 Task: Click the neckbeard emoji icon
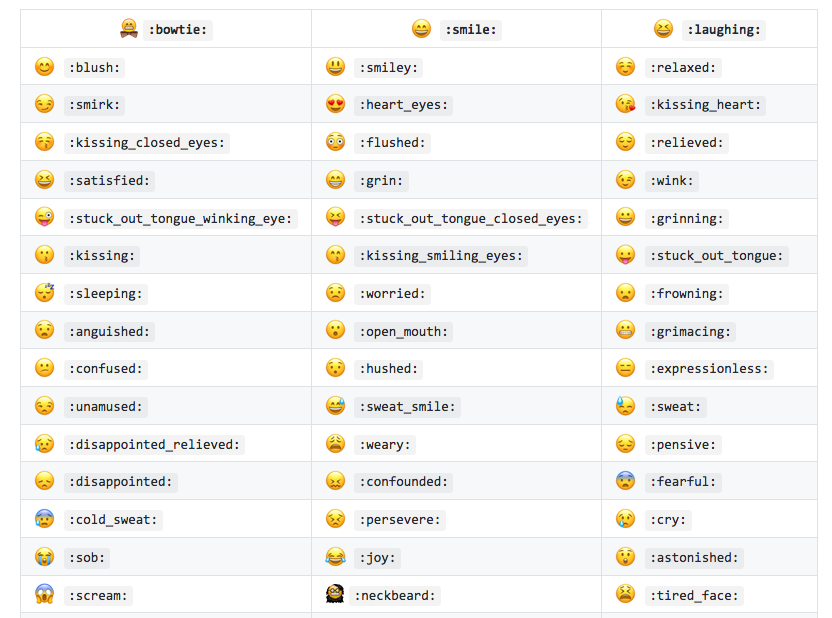pyautogui.click(x=335, y=595)
